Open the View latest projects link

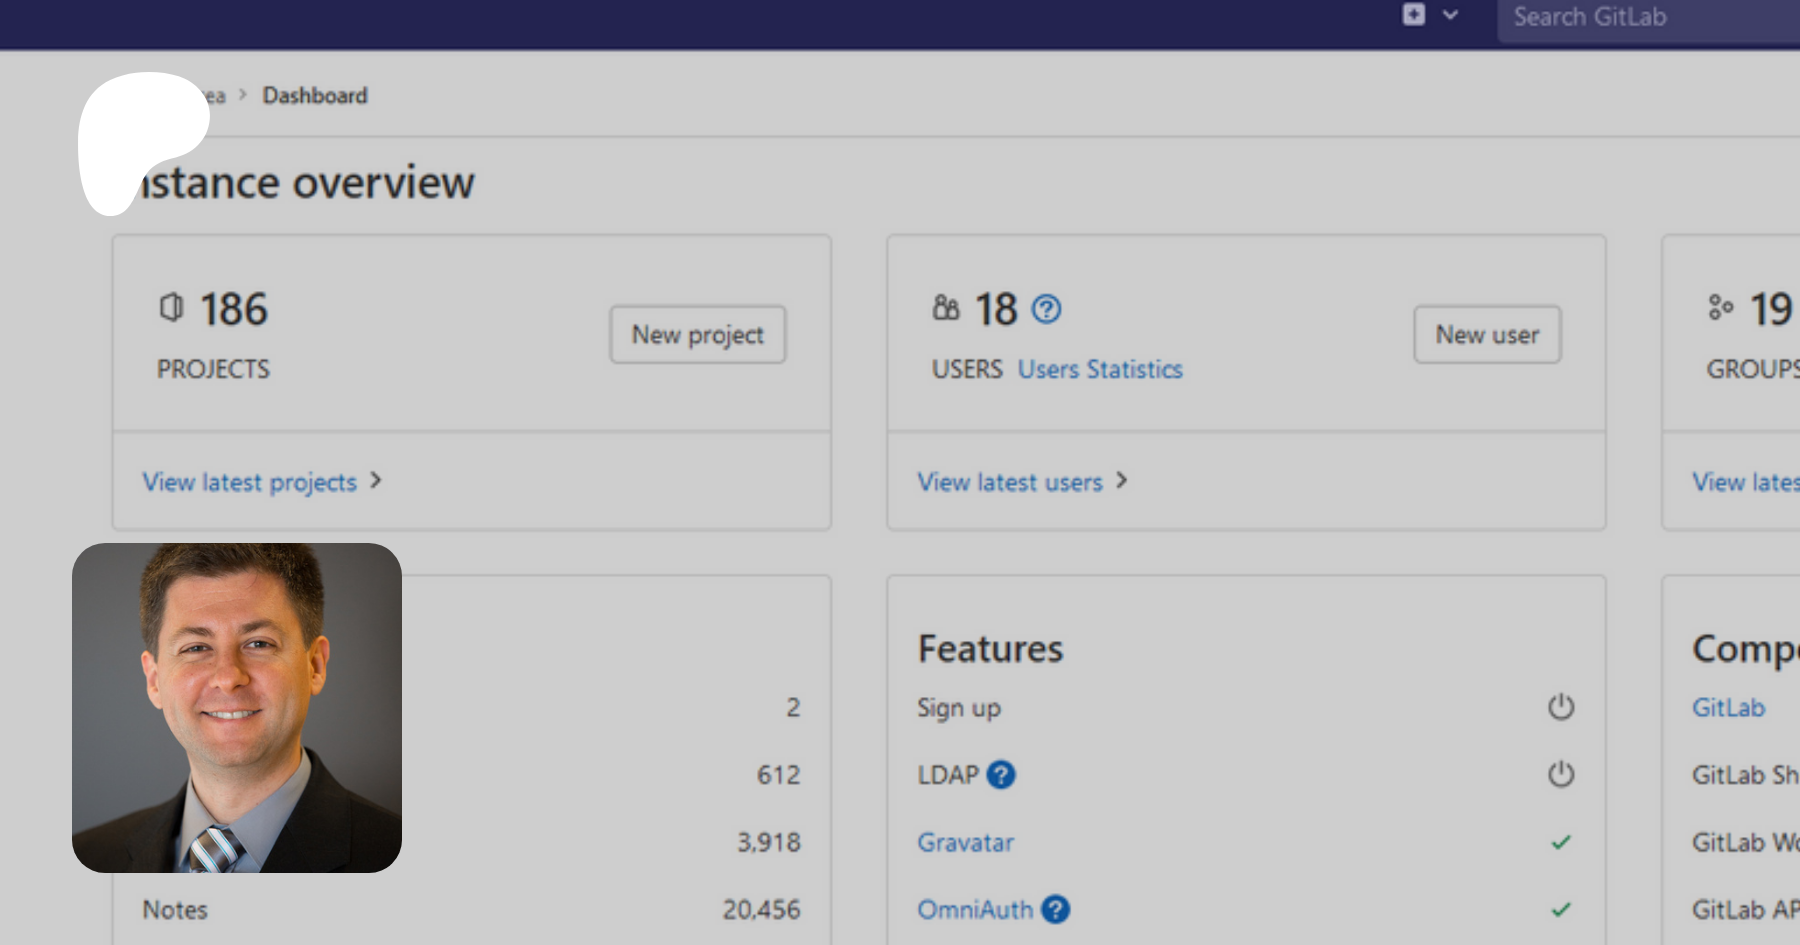250,482
